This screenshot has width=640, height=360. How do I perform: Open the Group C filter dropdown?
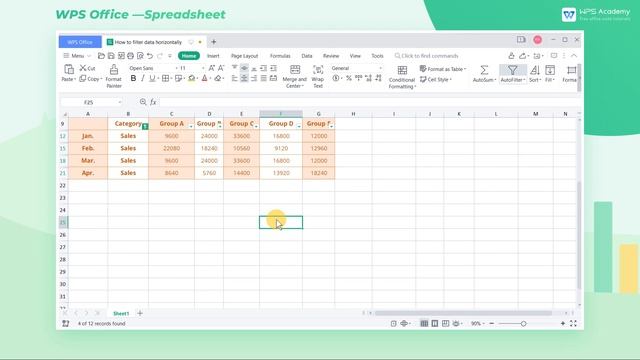[256, 127]
